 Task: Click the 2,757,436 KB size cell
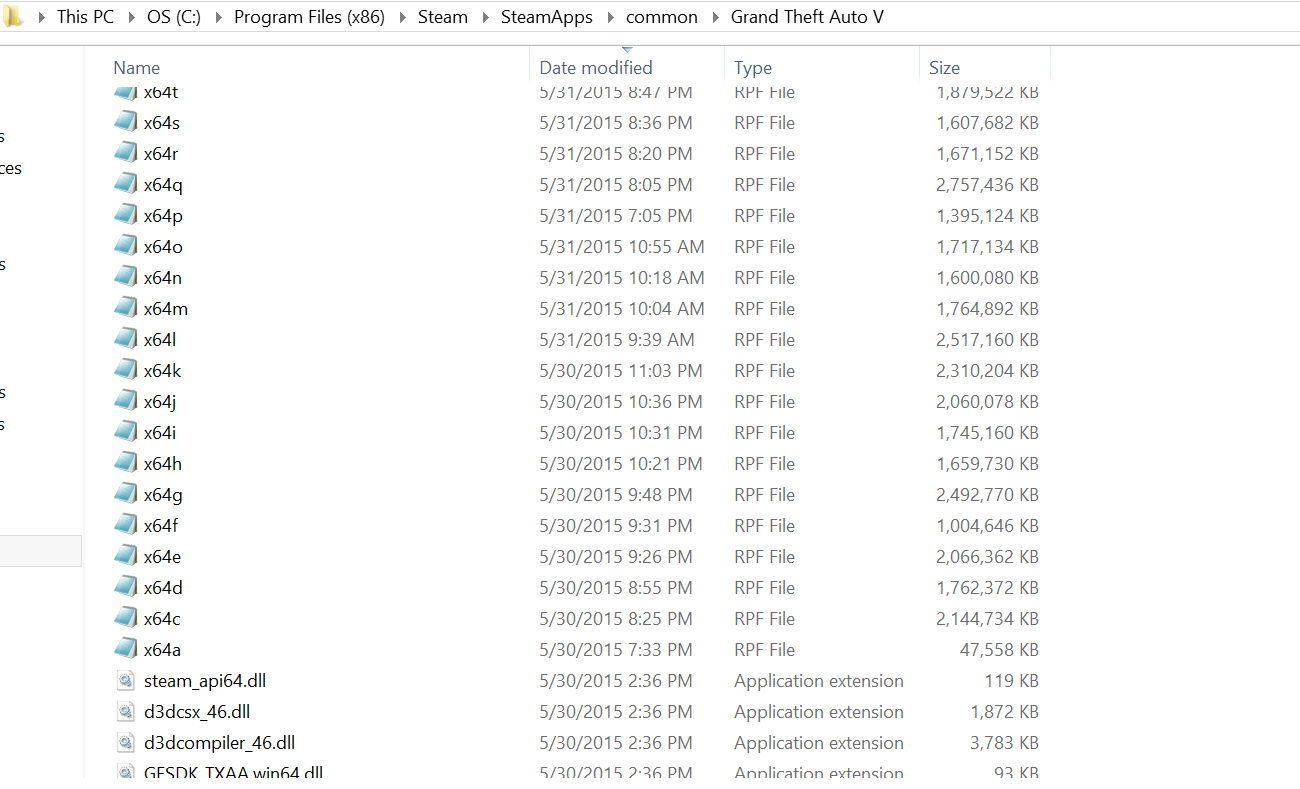click(988, 185)
